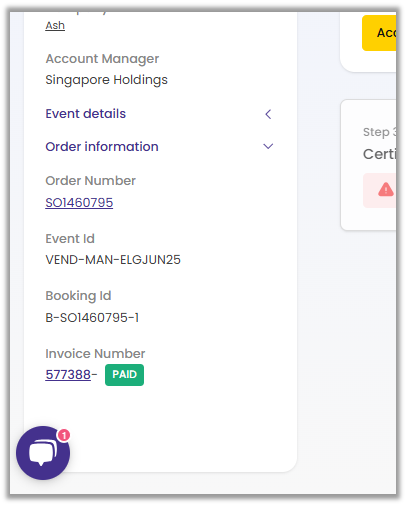Screen dimensions: 406x506
Task: Open the chat widget bubble
Action: [43, 453]
